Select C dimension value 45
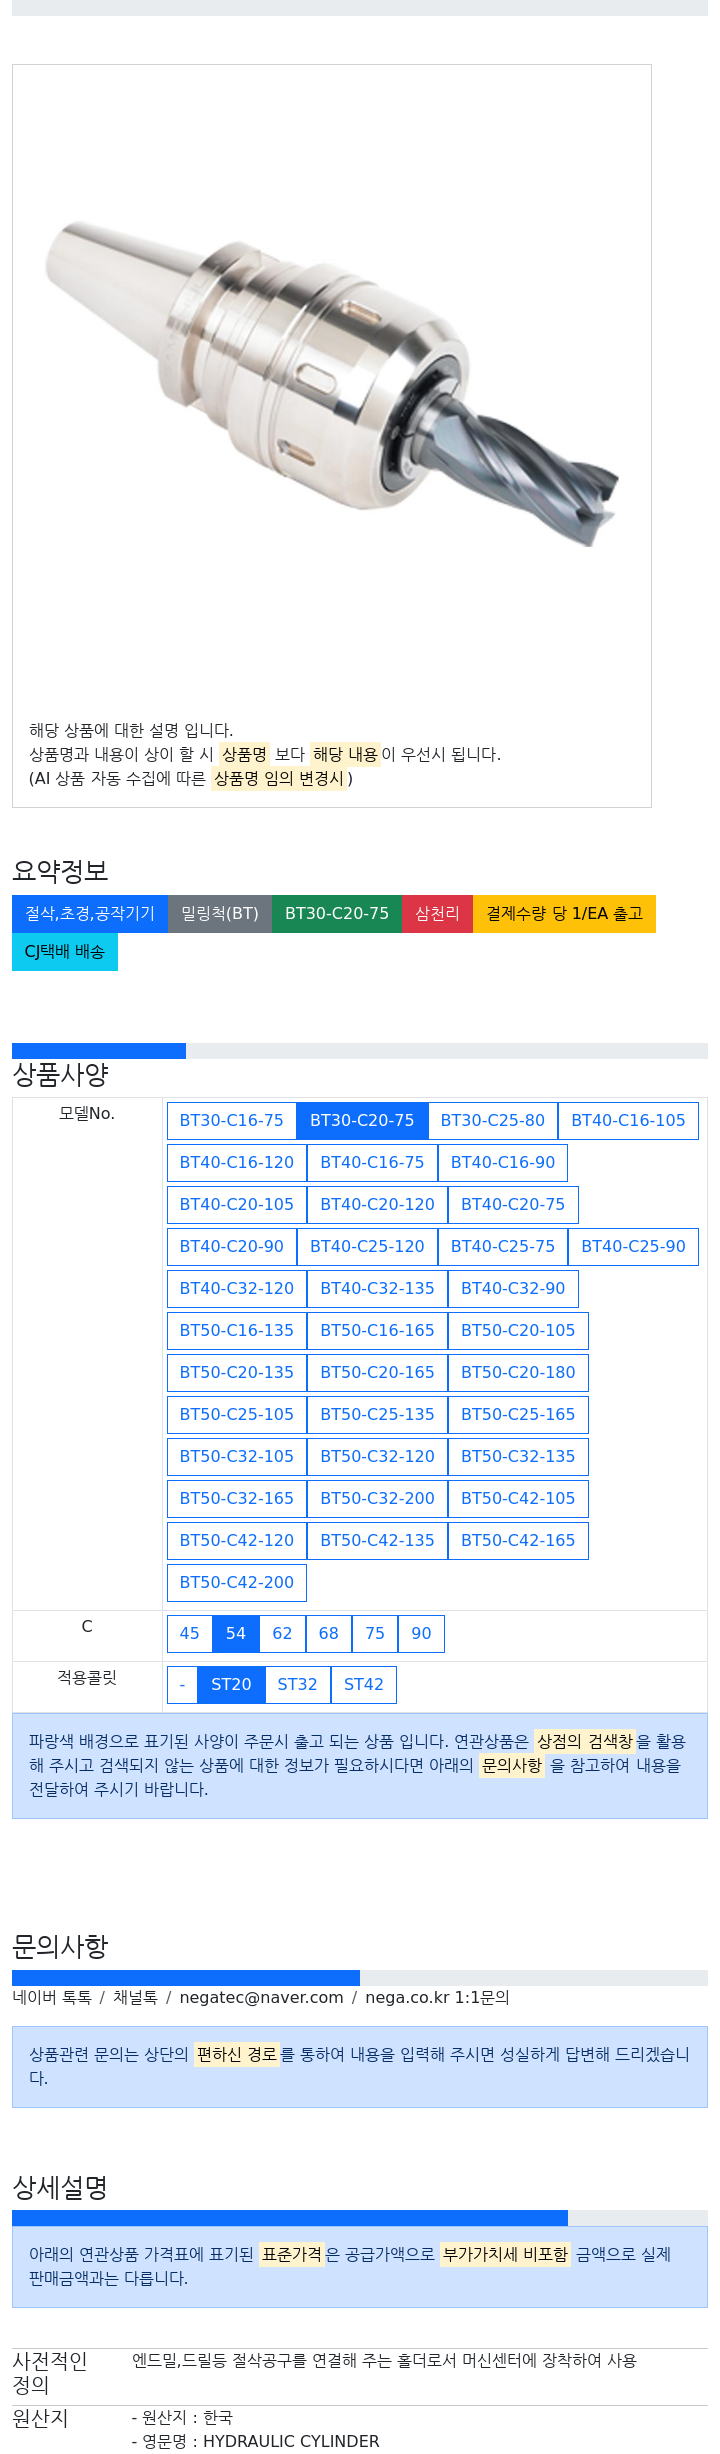Screen dimensions: 720x2454 189,1633
